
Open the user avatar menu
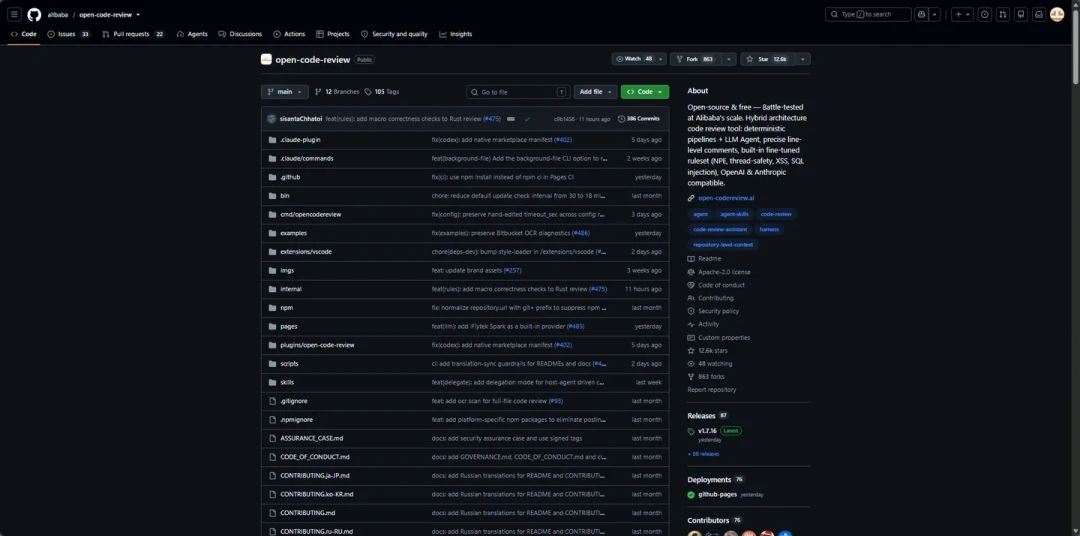[1057, 14]
